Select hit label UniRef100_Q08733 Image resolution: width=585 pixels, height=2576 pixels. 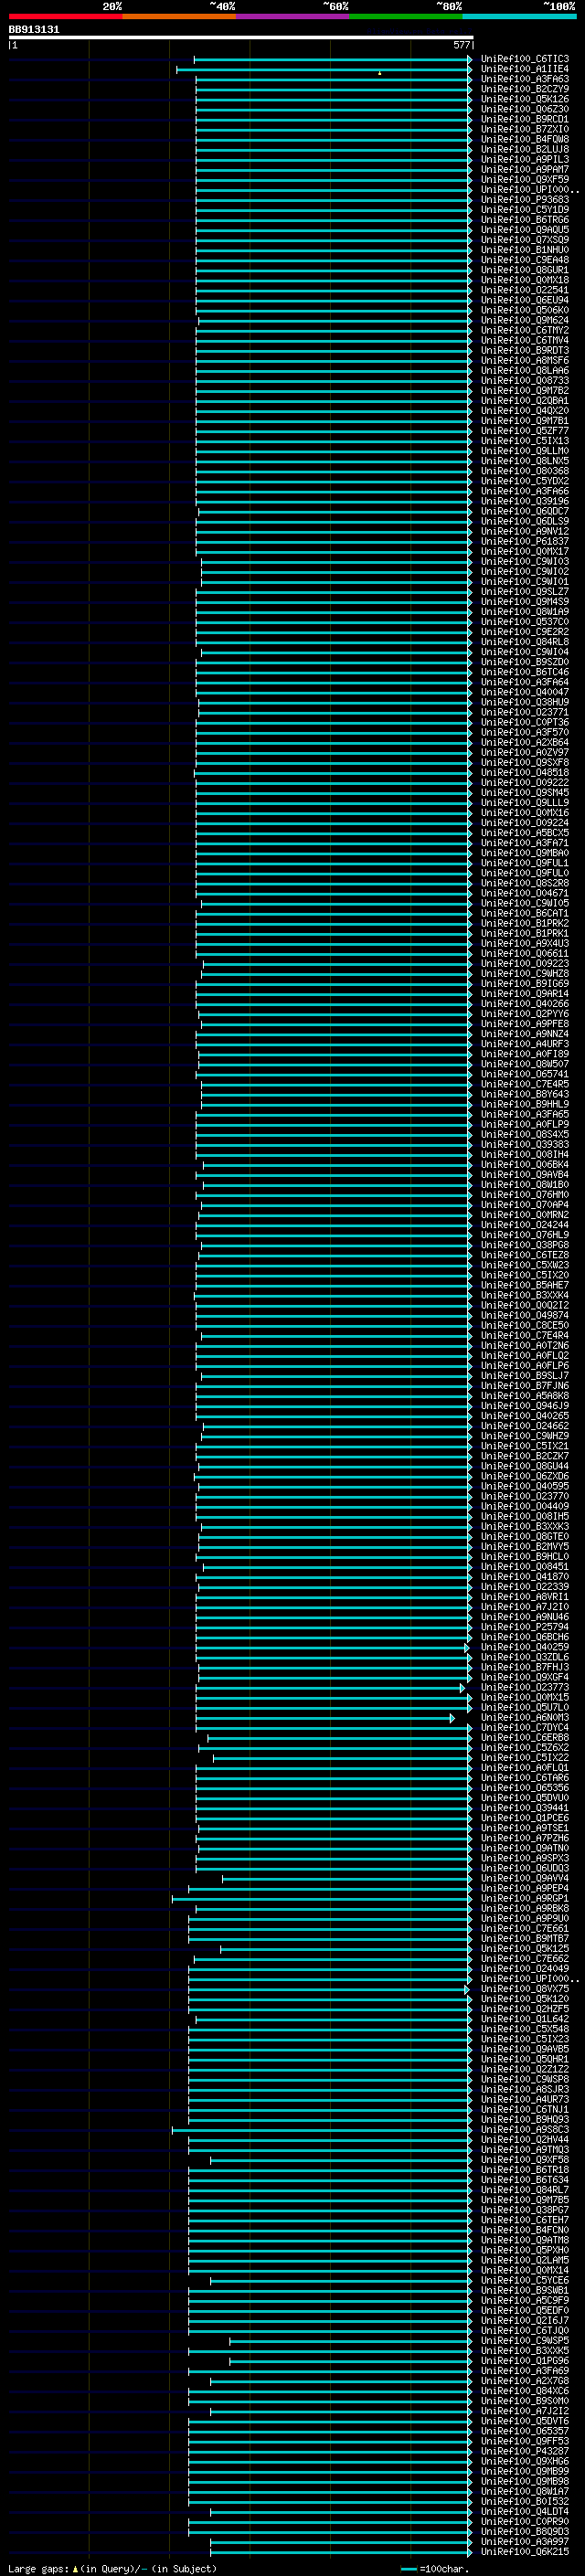point(524,380)
